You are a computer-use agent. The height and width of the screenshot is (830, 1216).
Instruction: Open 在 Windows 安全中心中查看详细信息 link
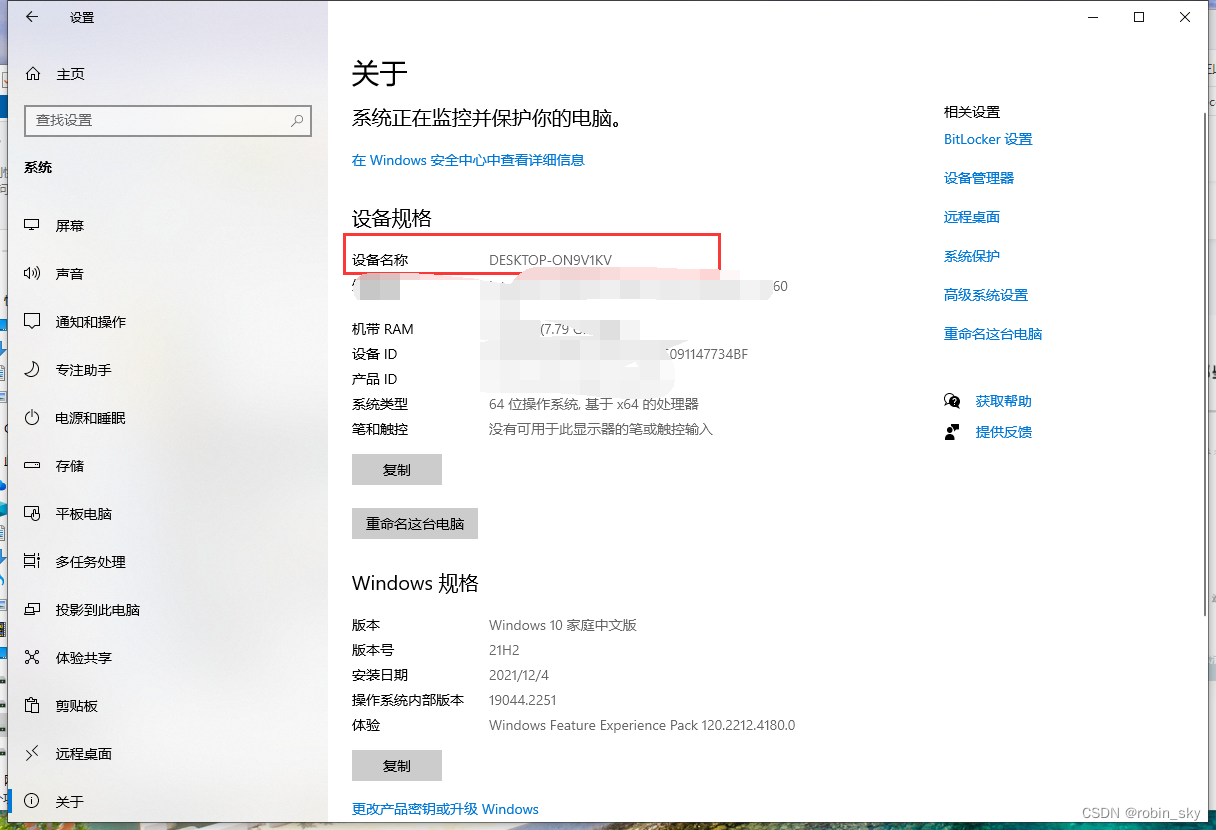point(468,160)
